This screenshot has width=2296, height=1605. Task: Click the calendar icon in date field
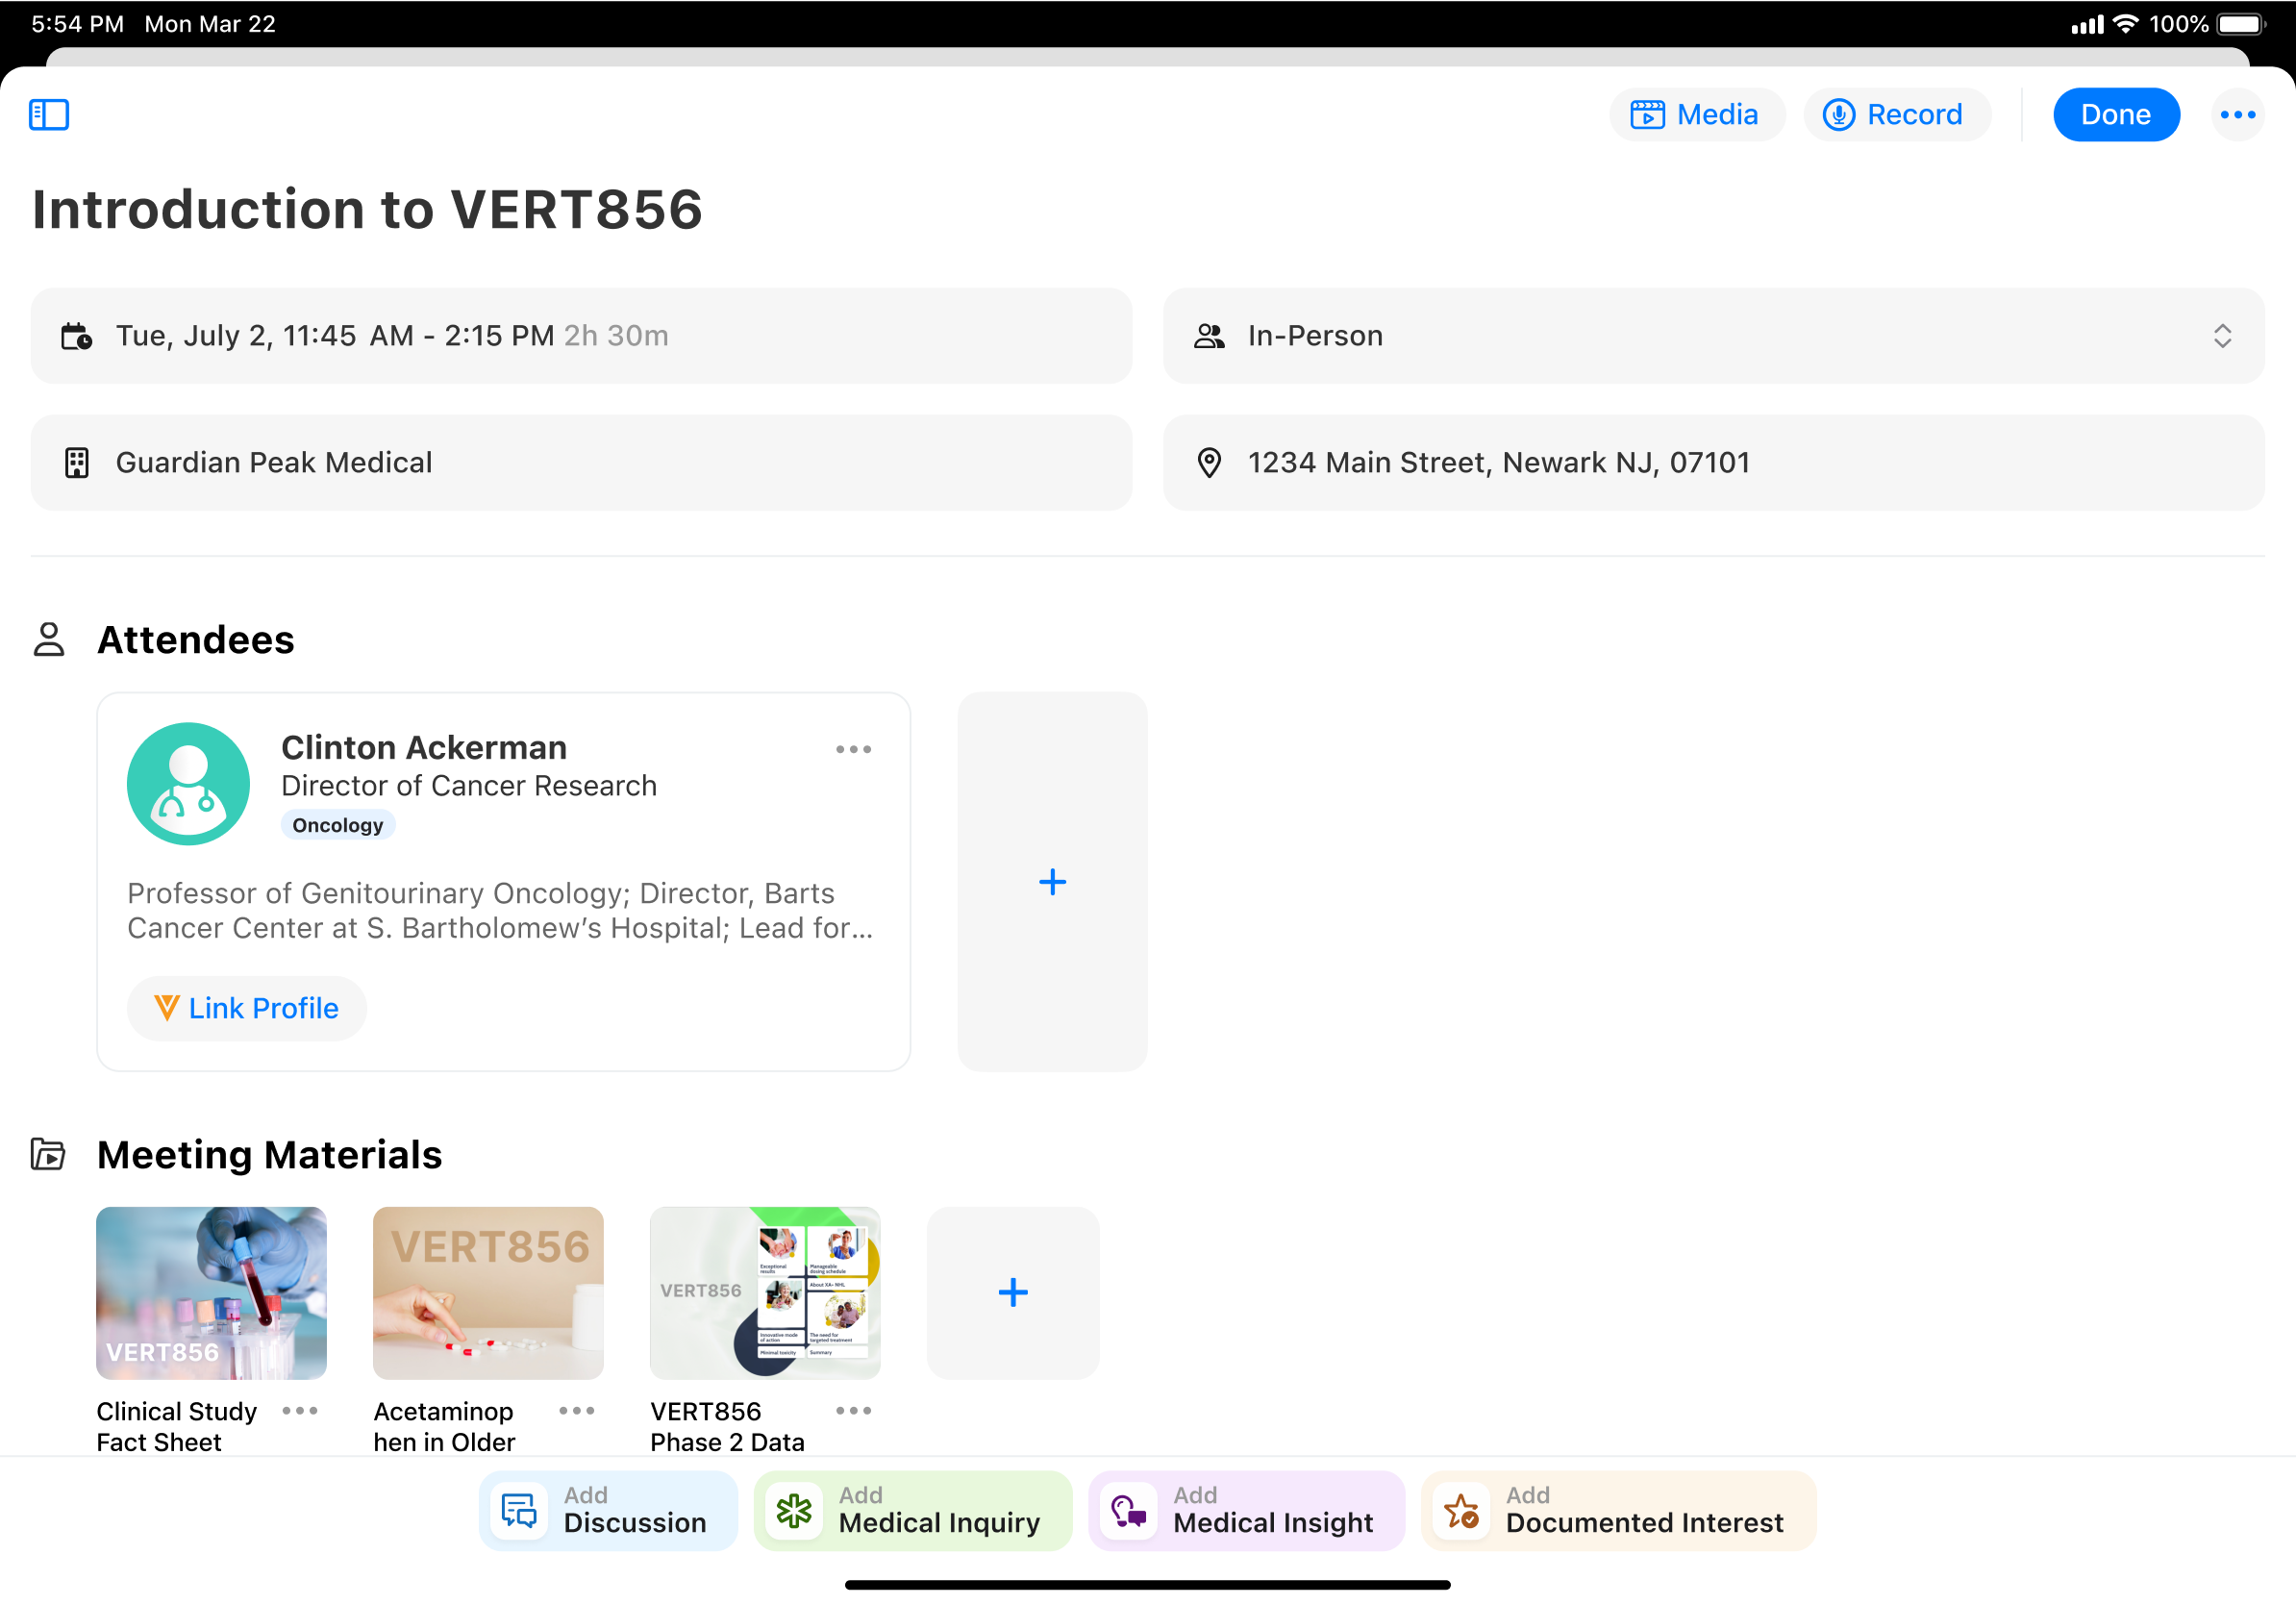click(x=77, y=336)
